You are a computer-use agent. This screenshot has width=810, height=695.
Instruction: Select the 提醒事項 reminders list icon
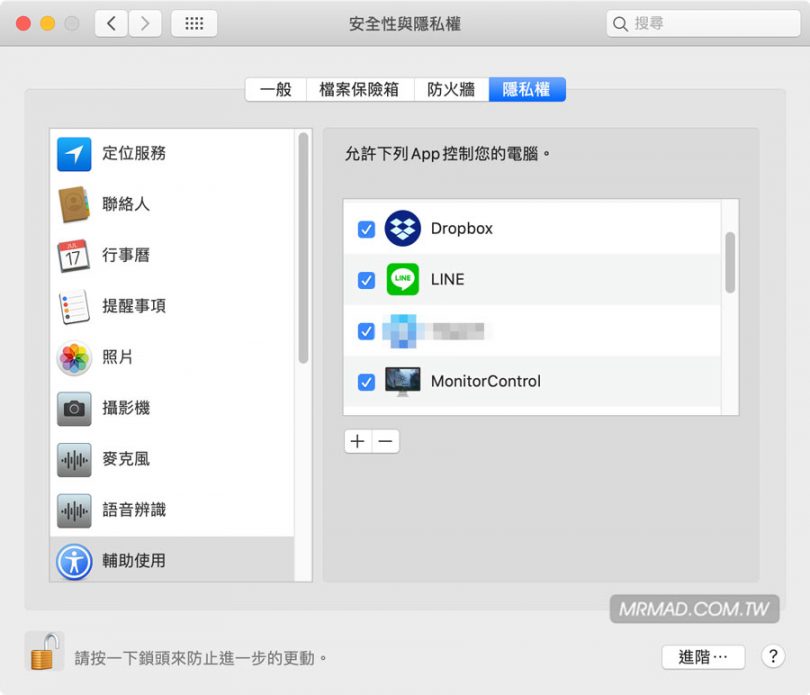(74, 306)
